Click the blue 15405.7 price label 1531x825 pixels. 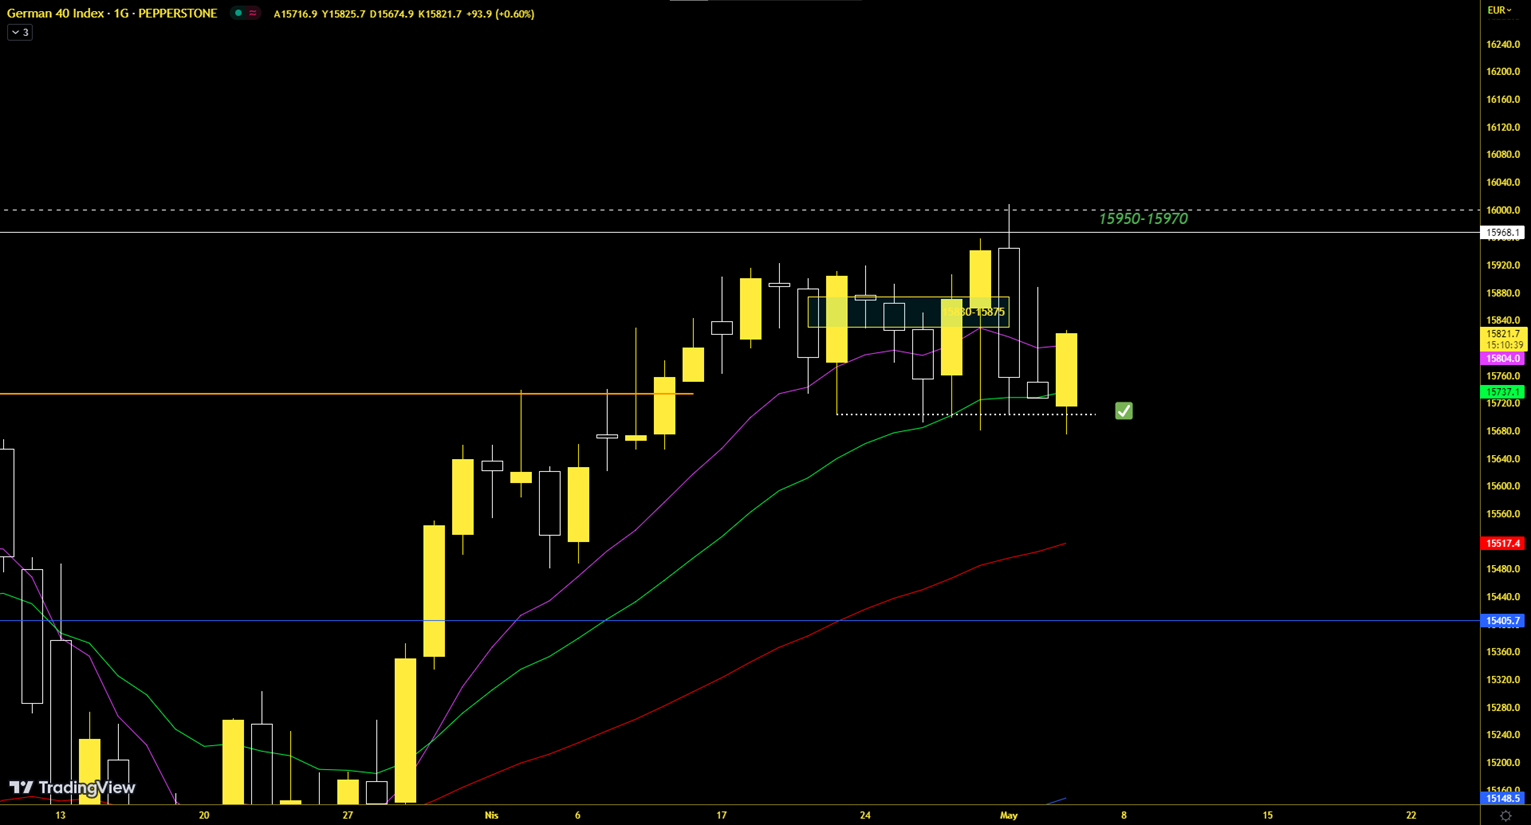[1502, 621]
